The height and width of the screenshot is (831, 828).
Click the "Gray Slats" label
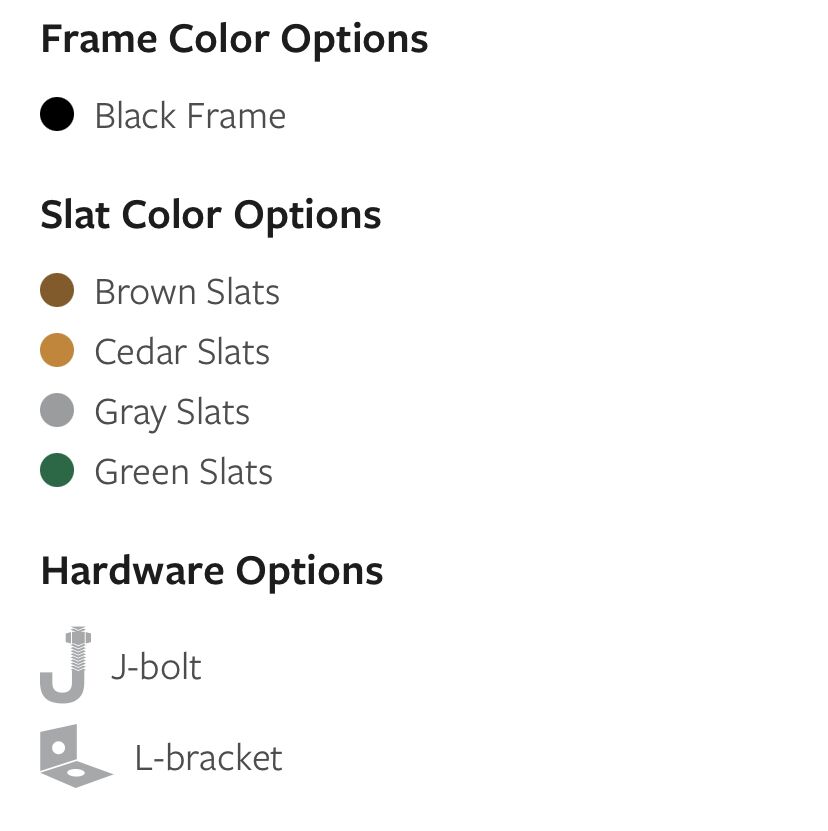point(172,412)
